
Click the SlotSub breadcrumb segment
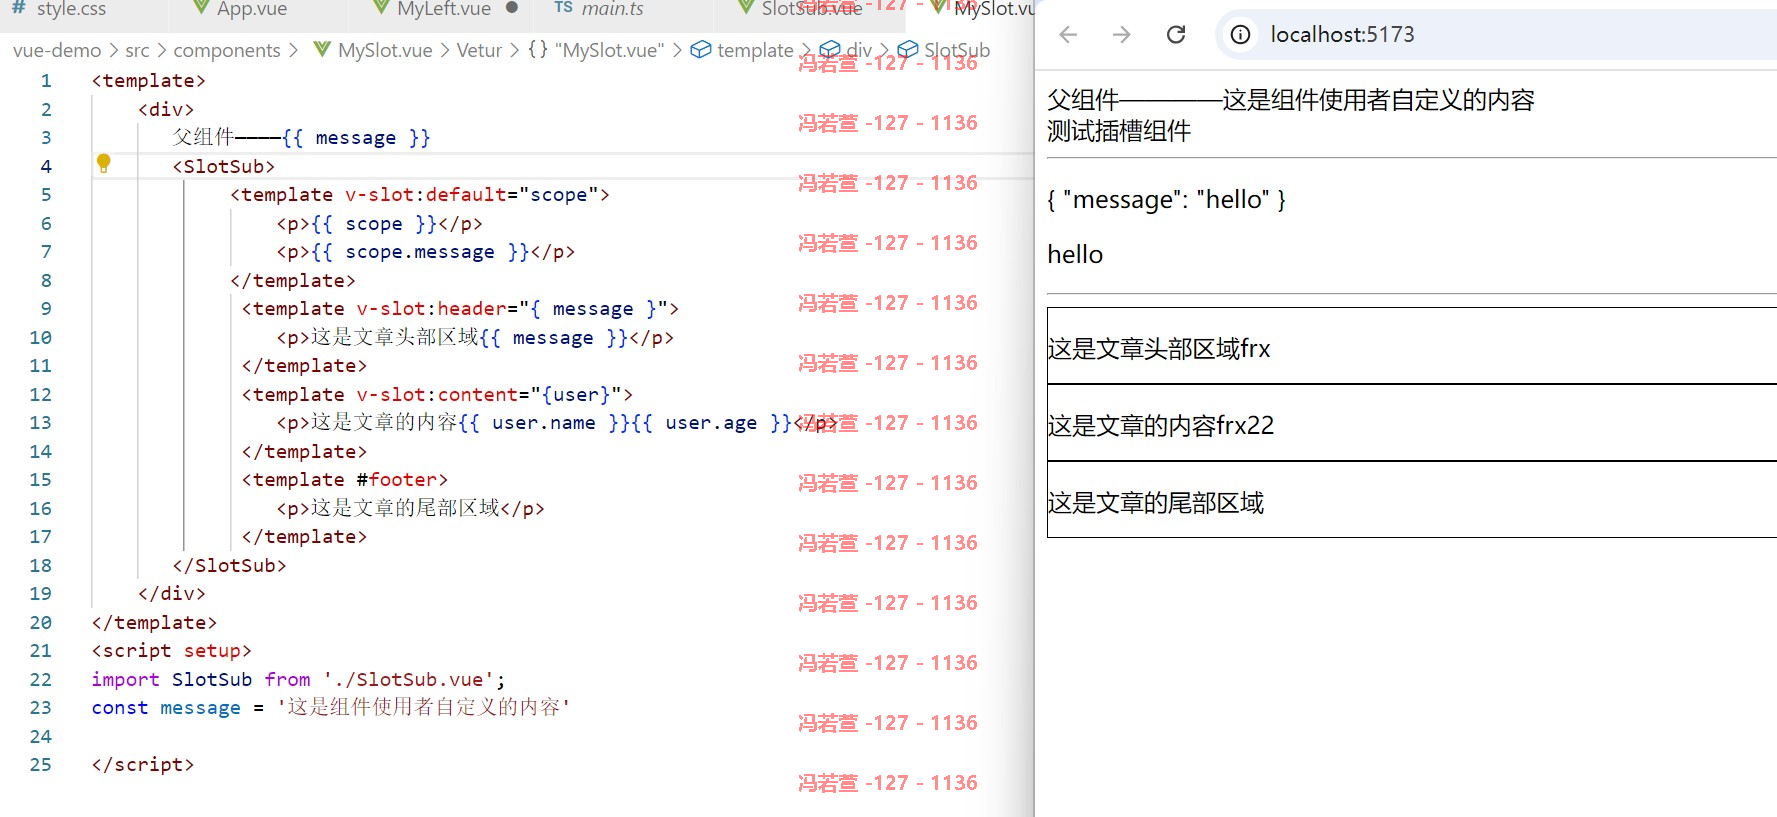[x=956, y=50]
